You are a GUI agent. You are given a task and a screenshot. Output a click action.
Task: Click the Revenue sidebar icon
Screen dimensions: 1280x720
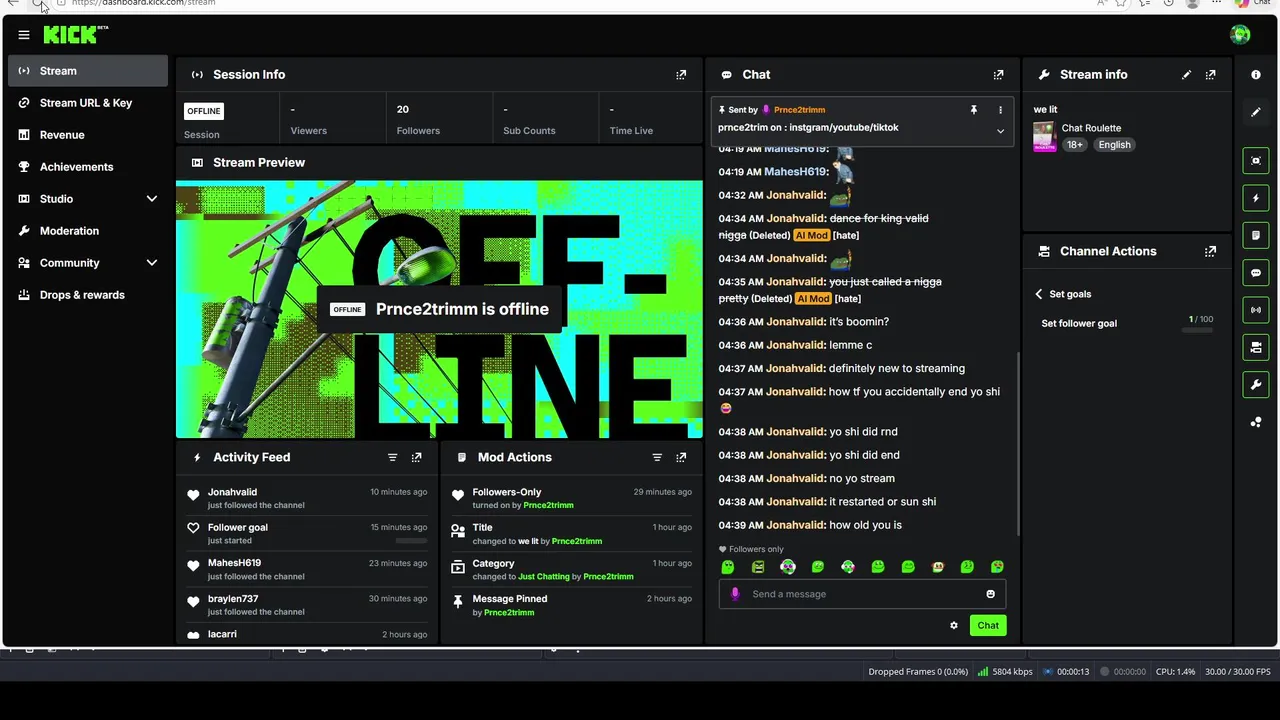pos(24,135)
